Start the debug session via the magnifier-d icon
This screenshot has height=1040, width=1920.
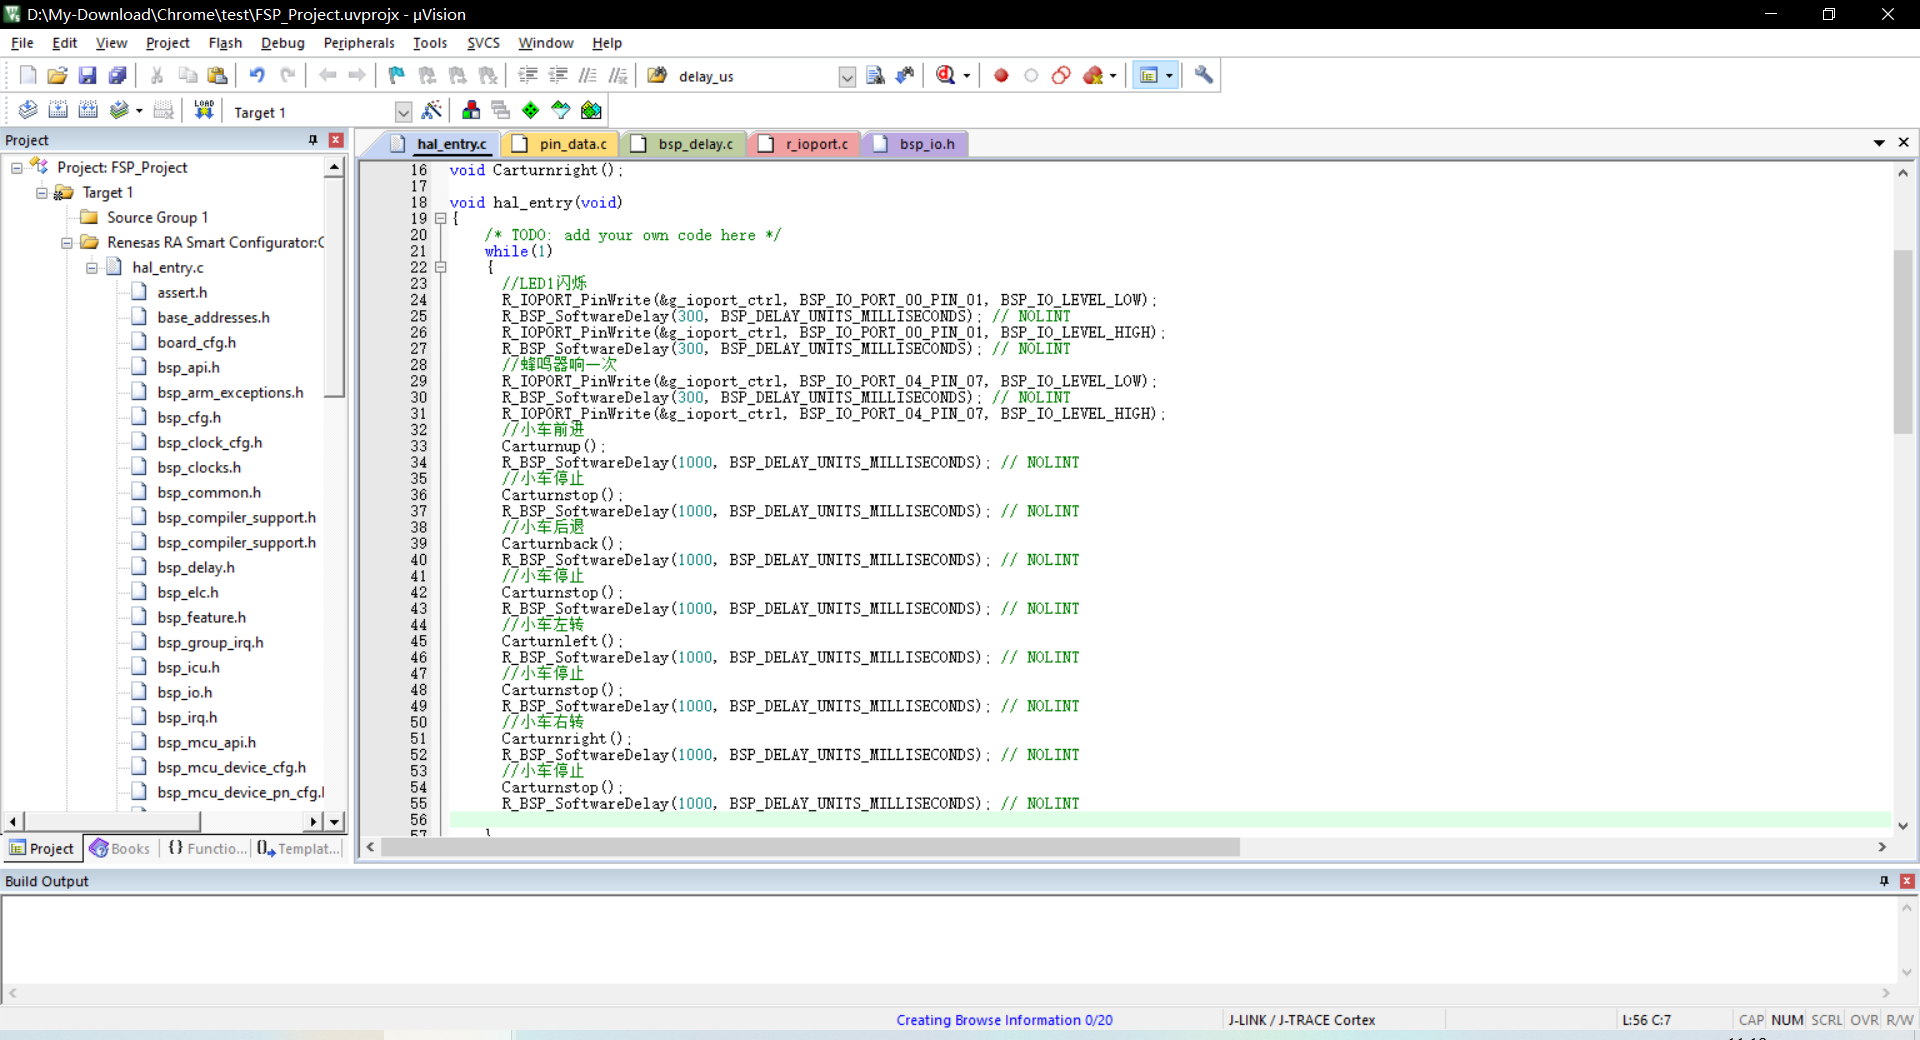coord(945,75)
